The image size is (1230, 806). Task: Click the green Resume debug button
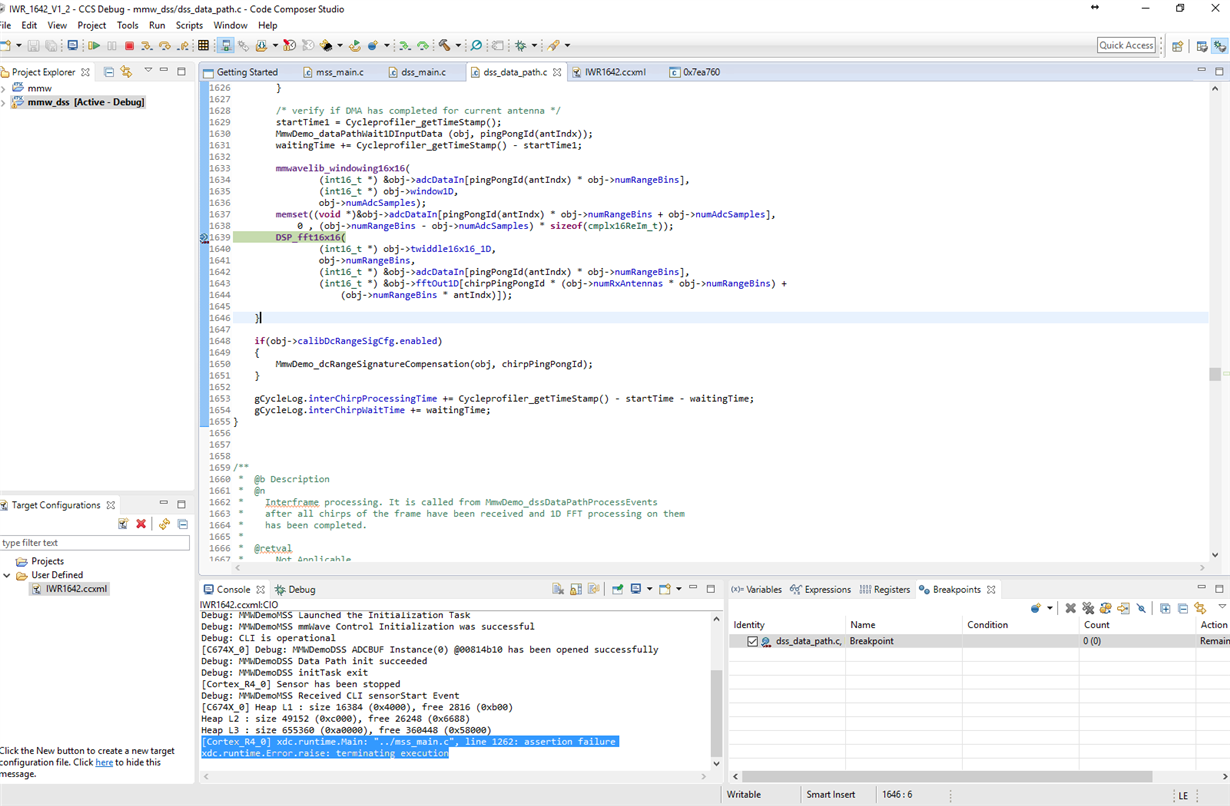pyautogui.click(x=94, y=46)
